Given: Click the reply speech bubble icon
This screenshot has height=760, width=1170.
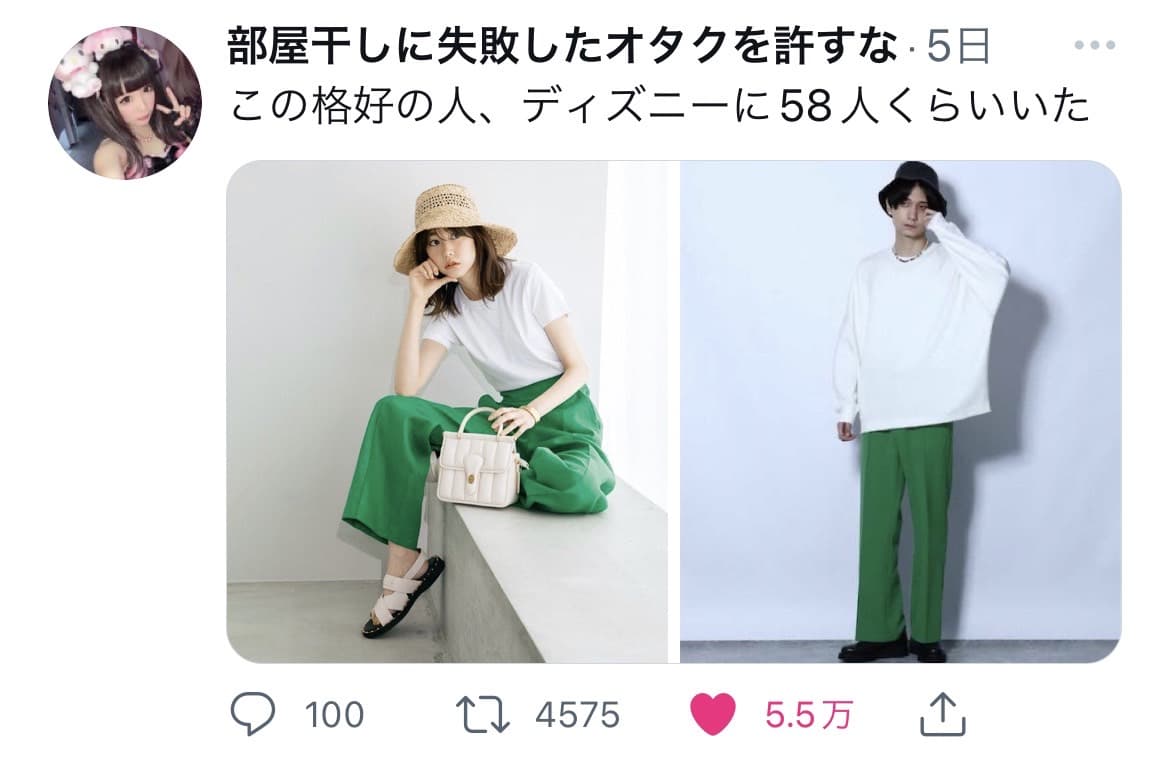Looking at the screenshot, I should tap(252, 714).
